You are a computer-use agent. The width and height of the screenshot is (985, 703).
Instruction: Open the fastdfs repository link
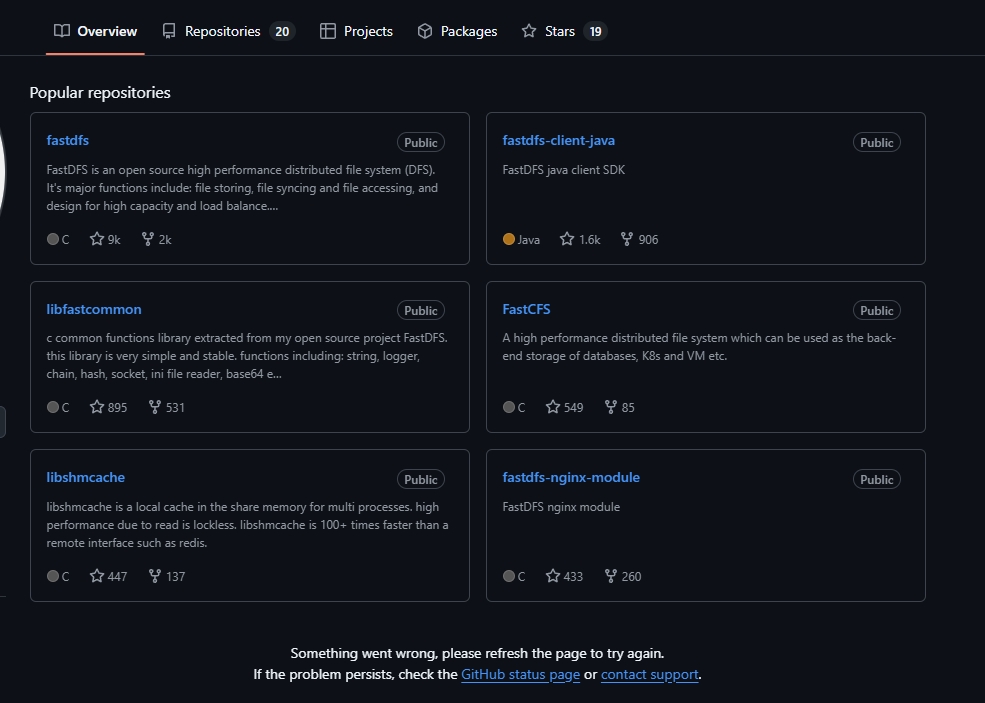(x=68, y=140)
